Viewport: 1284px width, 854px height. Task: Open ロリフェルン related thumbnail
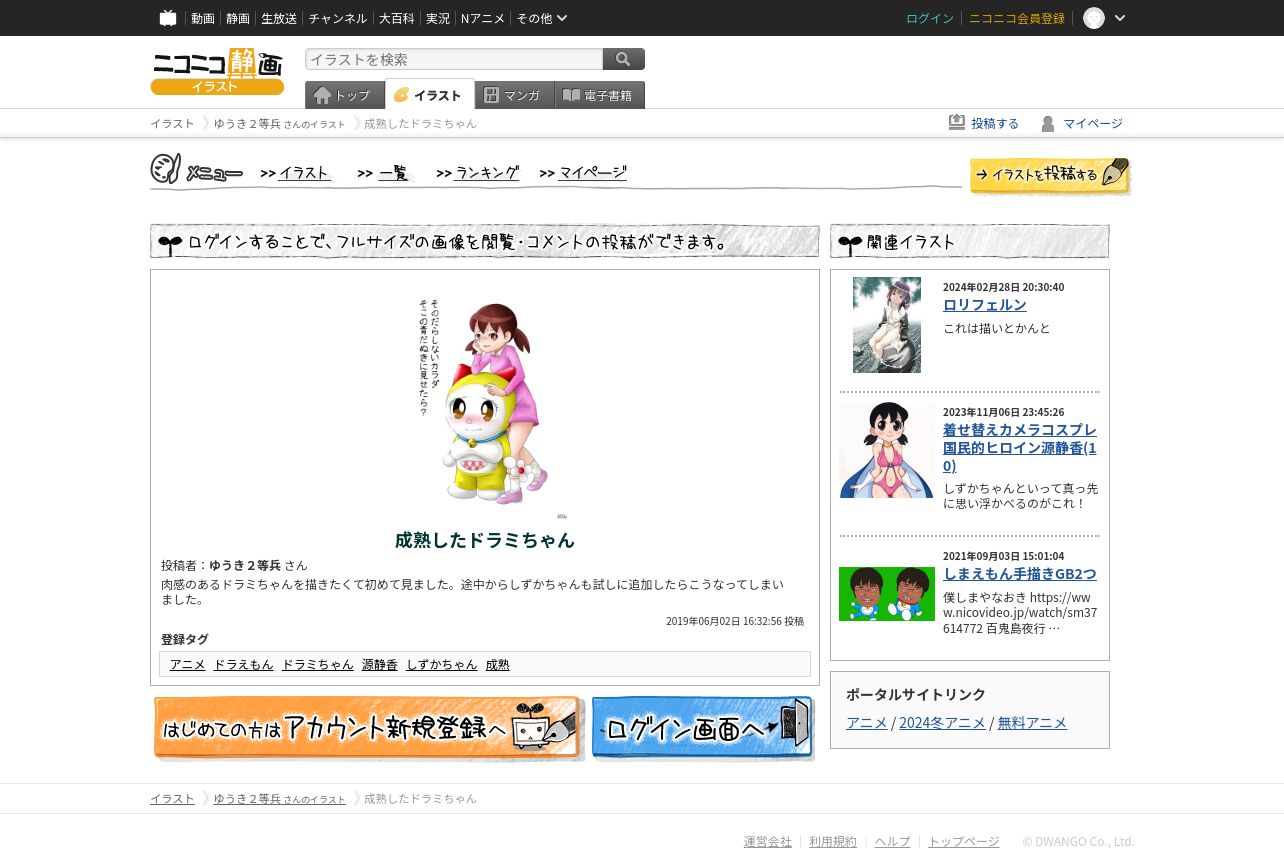click(887, 325)
